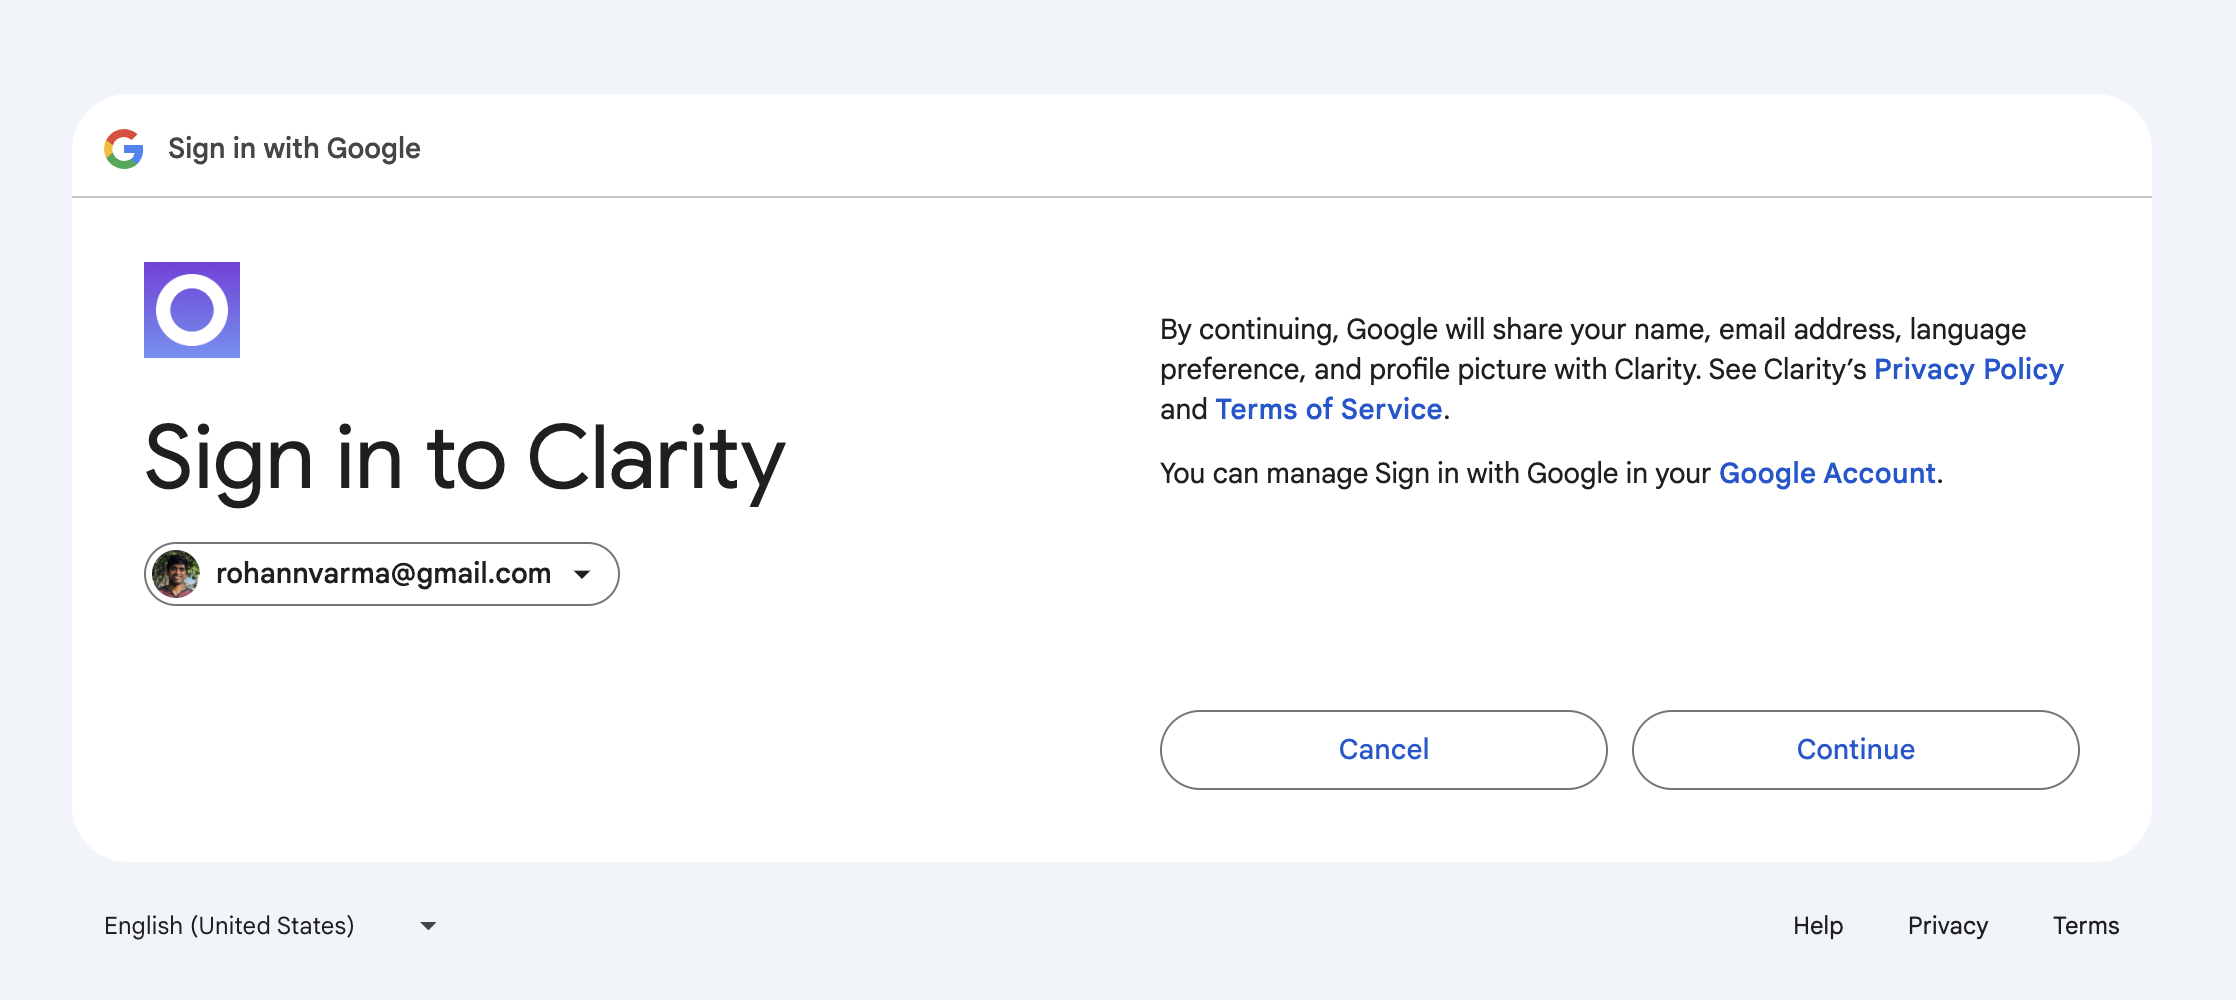Click the "Sign in with Google" header text
The width and height of the screenshot is (2236, 1000).
pyautogui.click(x=294, y=149)
